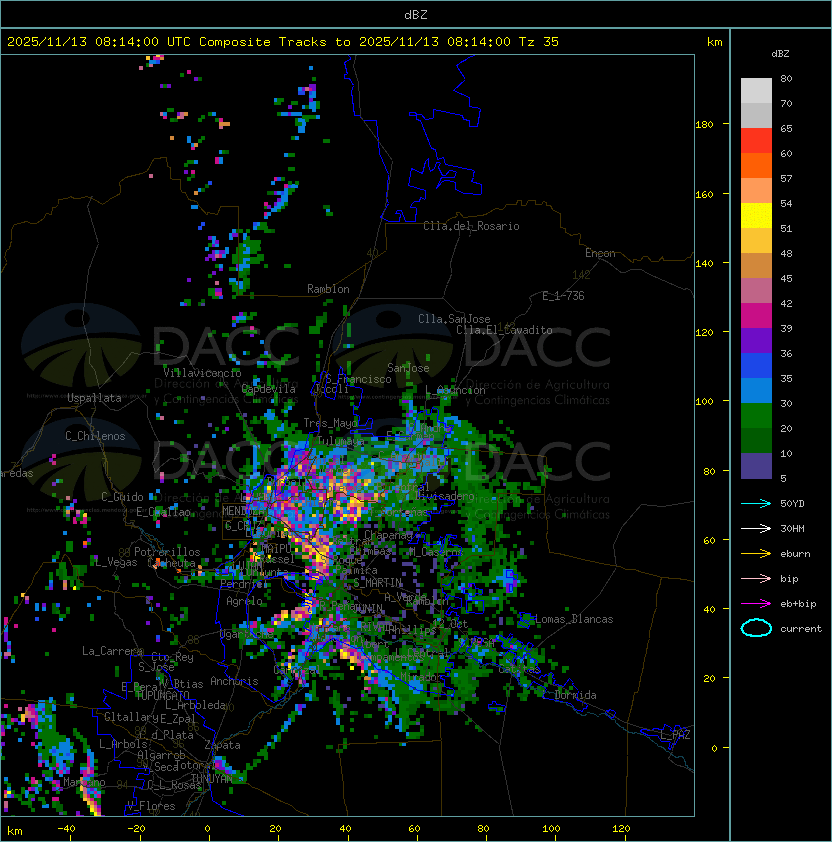The width and height of the screenshot is (832, 842).
Task: Click the 'dBZ' heading above the color scale
Action: click(x=780, y=54)
